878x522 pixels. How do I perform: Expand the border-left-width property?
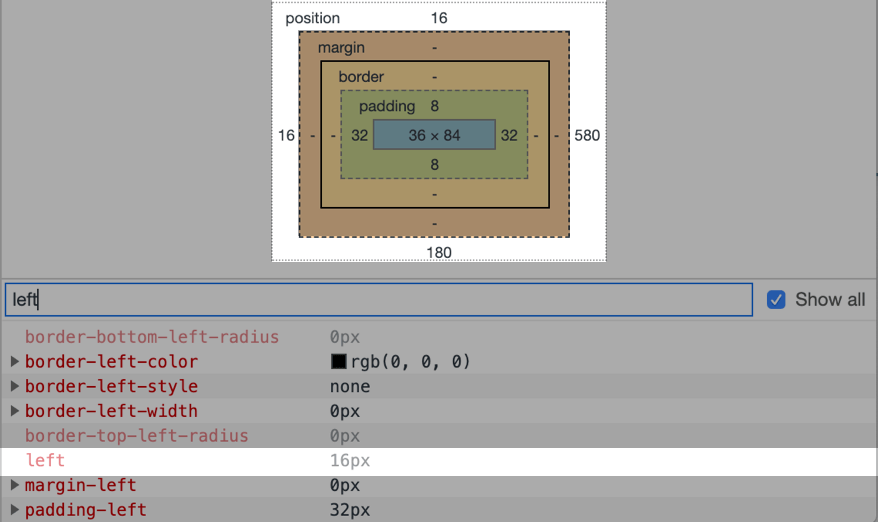[x=15, y=411]
